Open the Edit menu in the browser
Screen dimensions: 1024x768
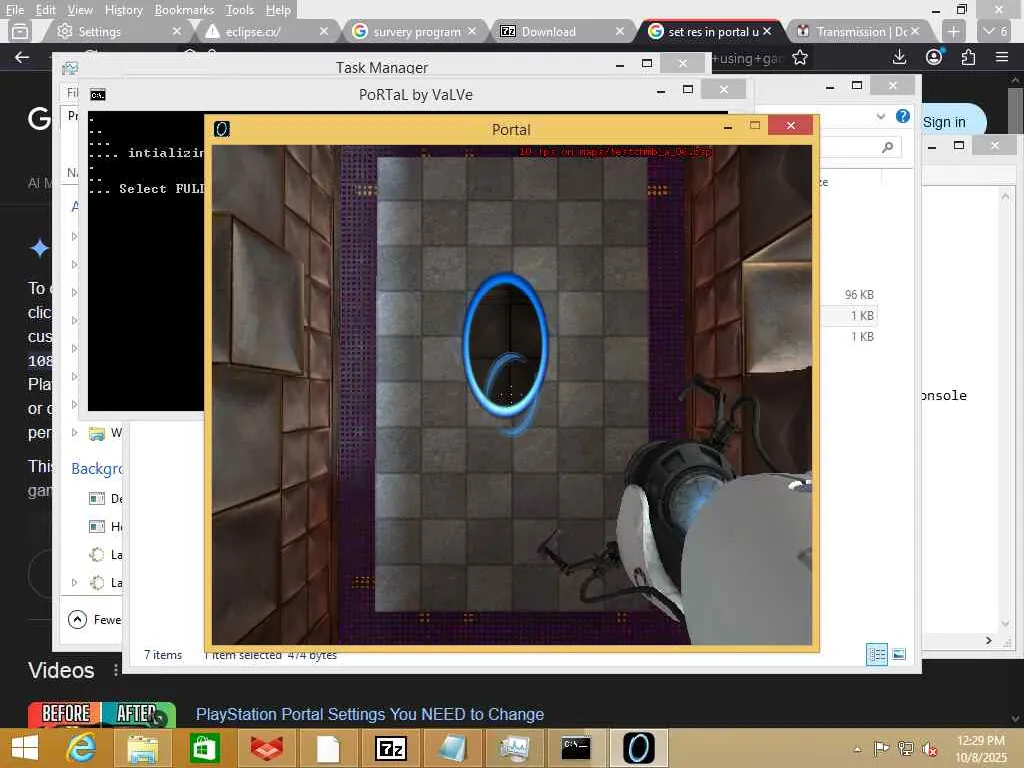point(45,10)
